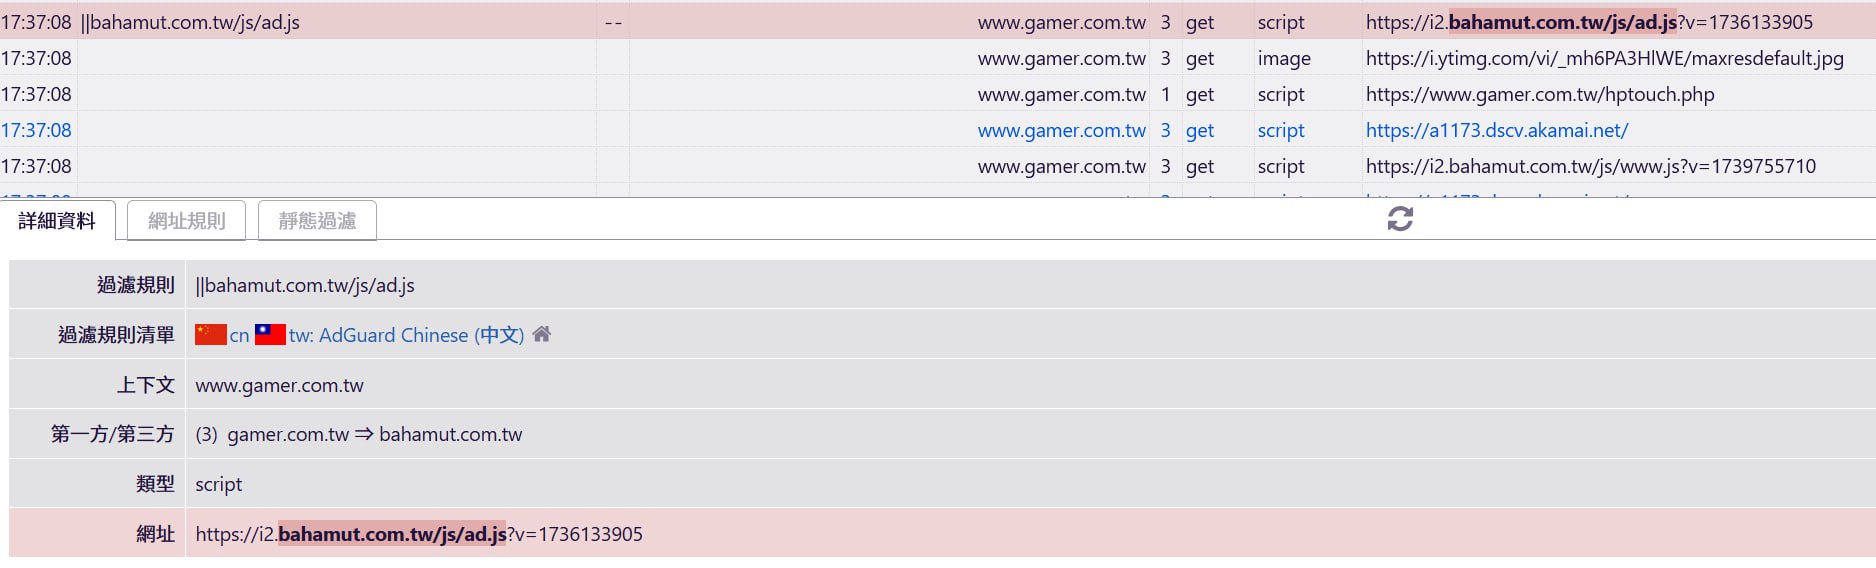Click the China flag icon in filter list

point(210,334)
